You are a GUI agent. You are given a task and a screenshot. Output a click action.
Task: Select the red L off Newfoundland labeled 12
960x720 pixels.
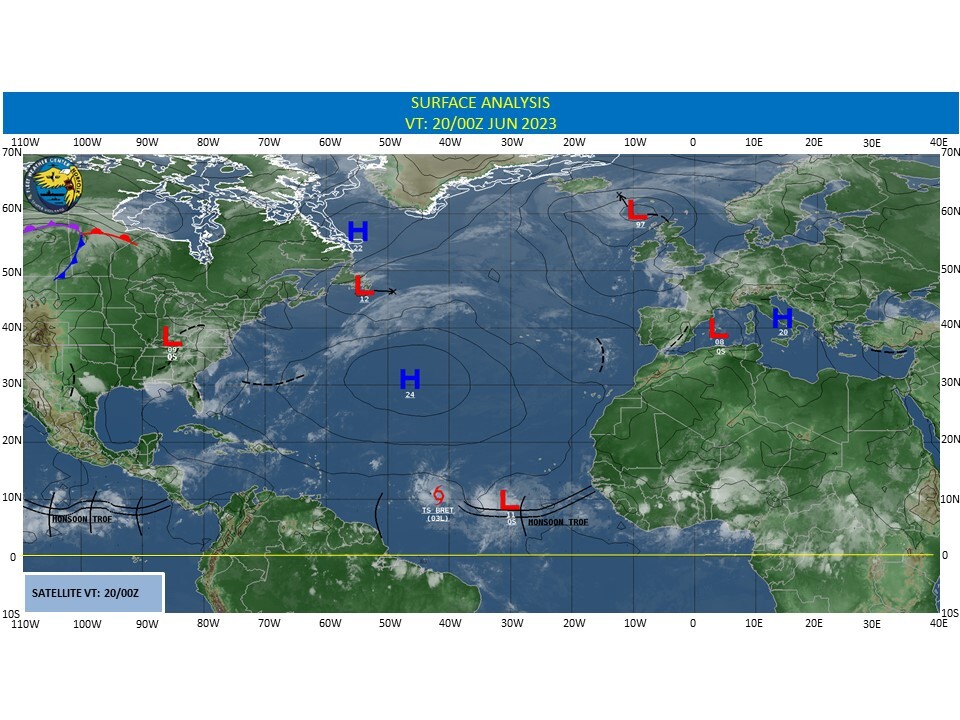pyautogui.click(x=364, y=286)
